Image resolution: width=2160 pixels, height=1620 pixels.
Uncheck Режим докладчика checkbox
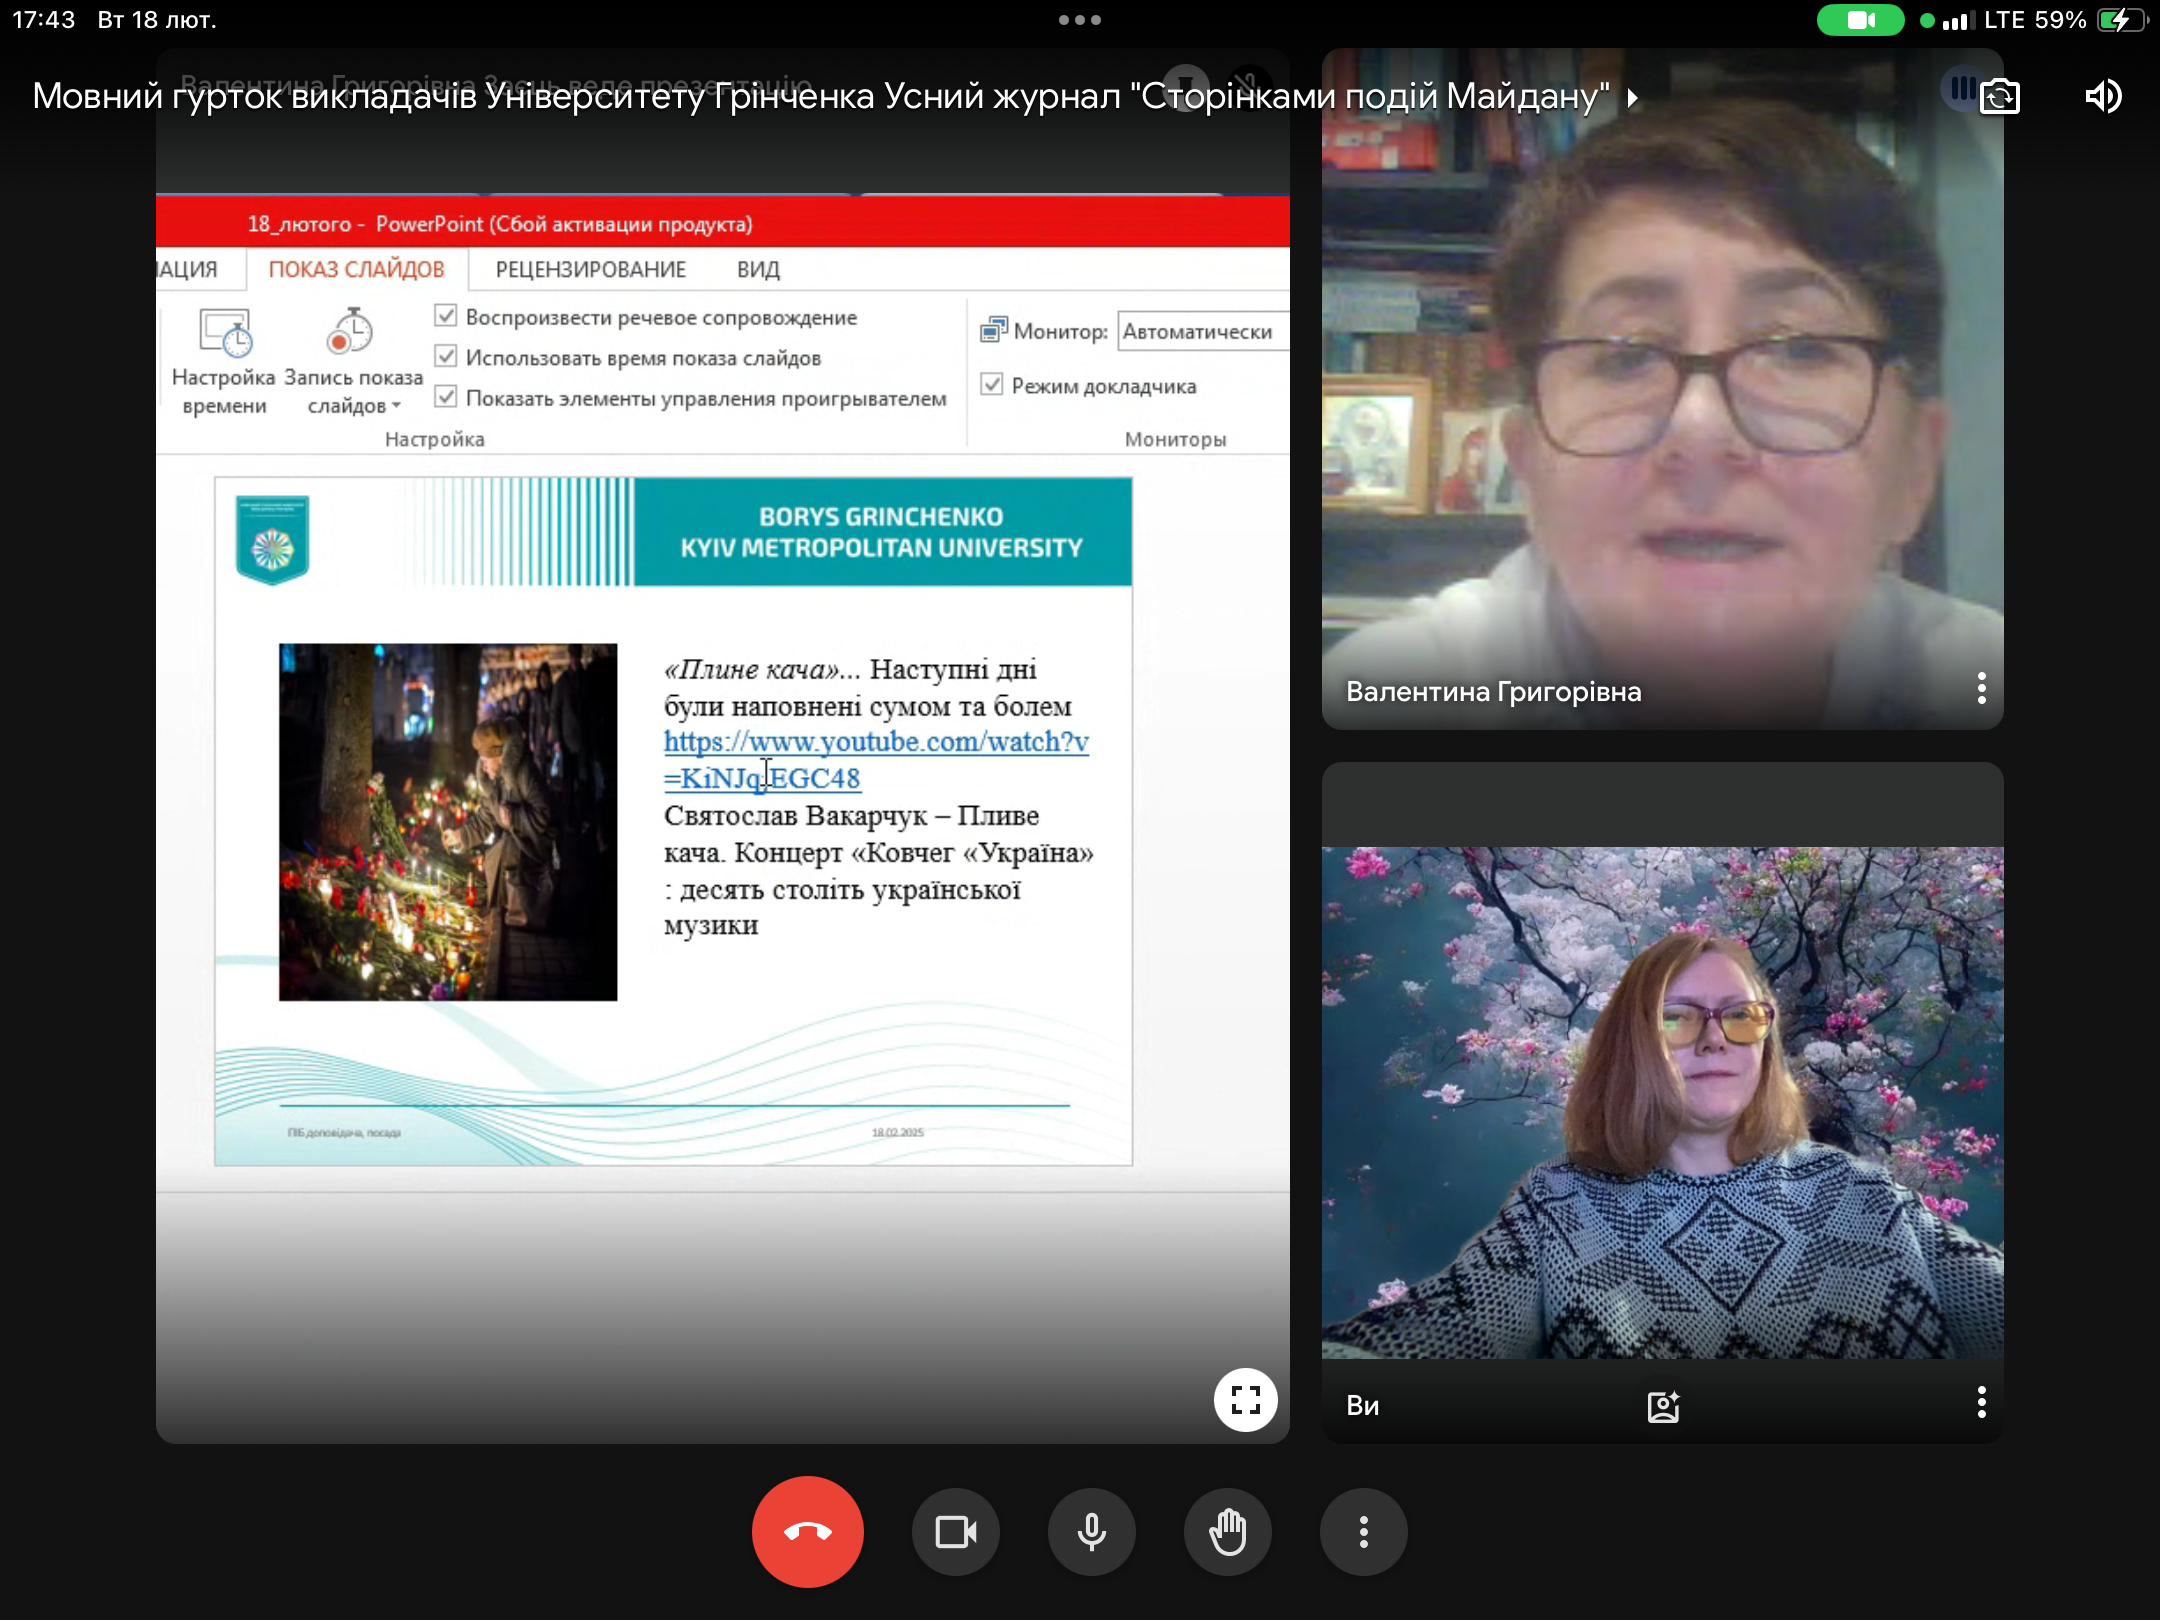pyautogui.click(x=992, y=385)
